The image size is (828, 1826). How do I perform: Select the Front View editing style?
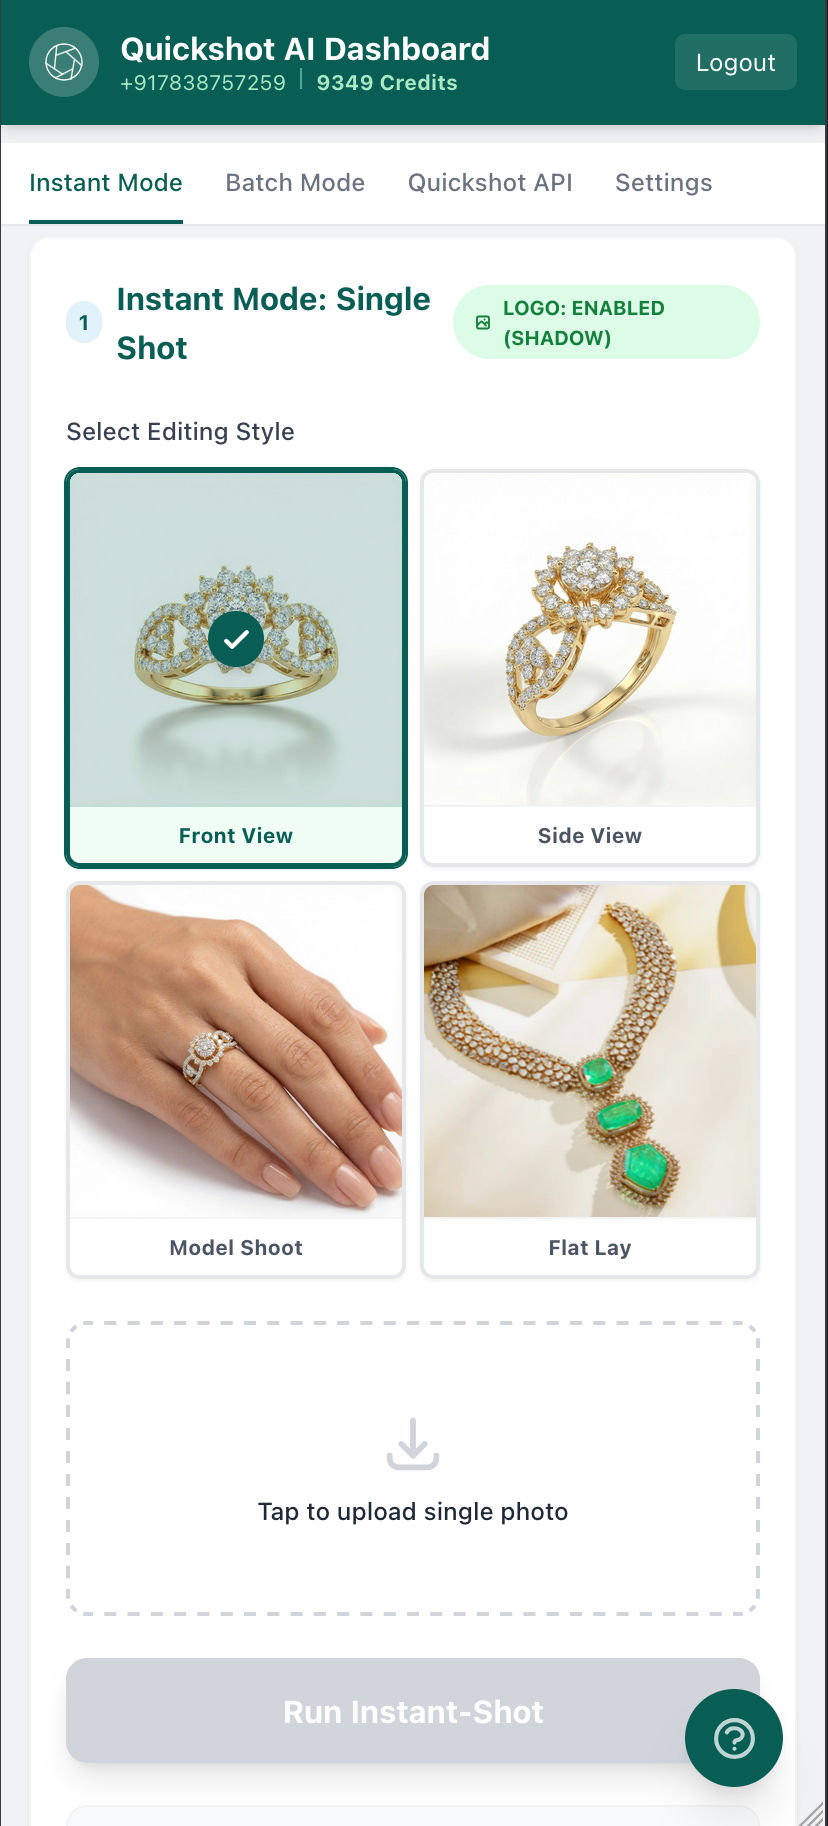pyautogui.click(x=236, y=668)
